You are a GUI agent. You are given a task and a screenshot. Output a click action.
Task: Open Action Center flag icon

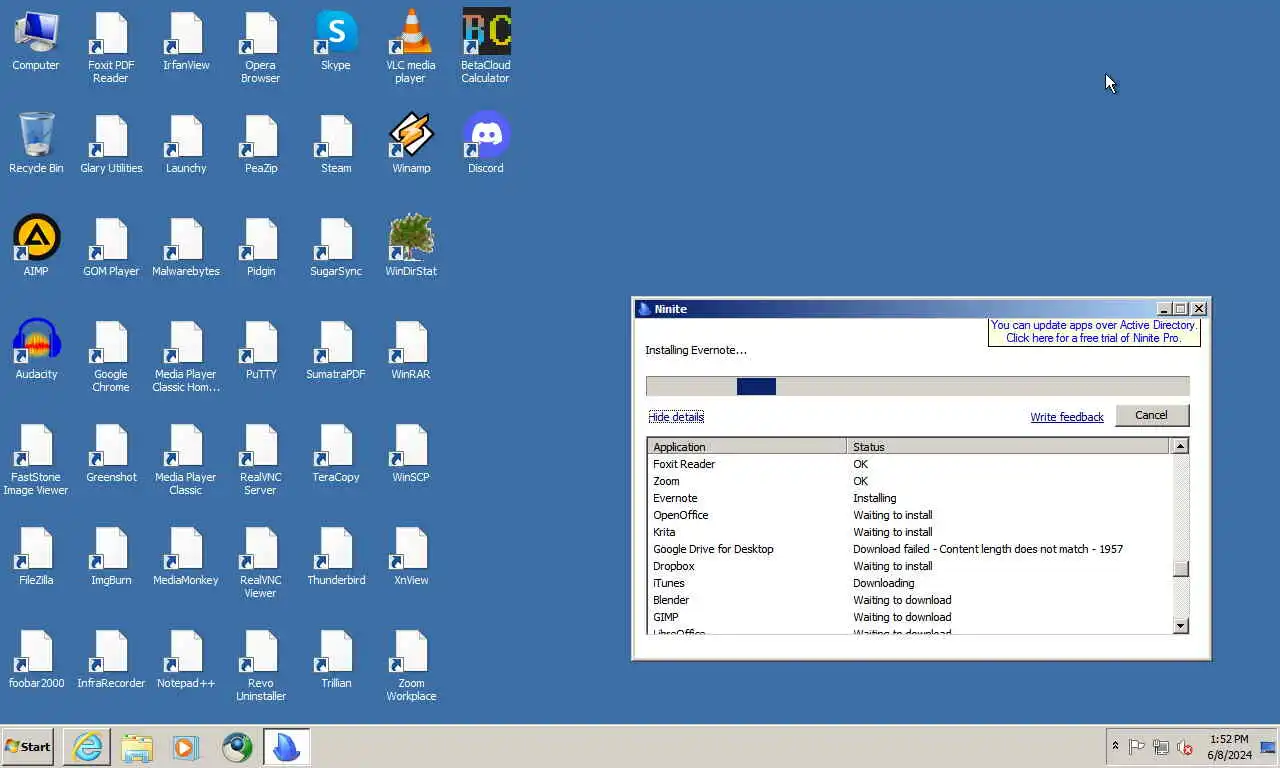tap(1137, 747)
